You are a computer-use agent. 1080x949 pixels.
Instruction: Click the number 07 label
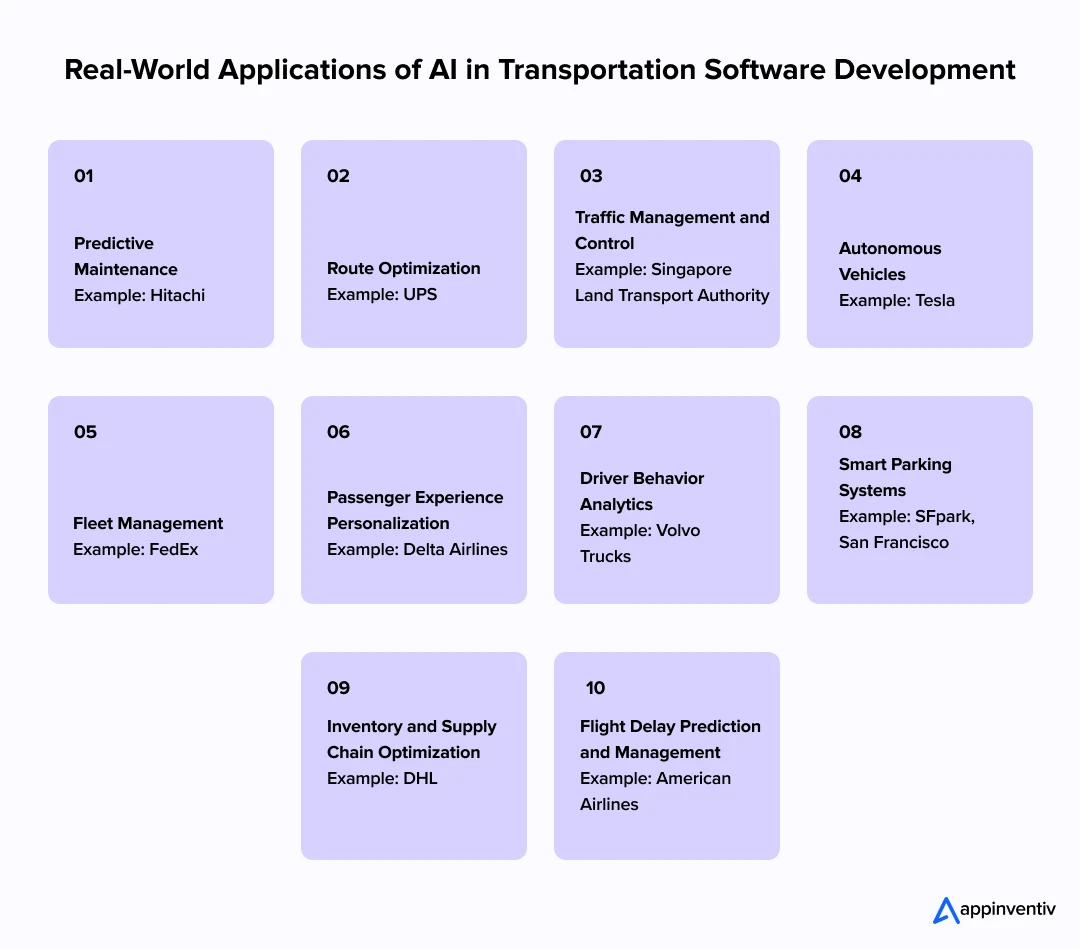(x=591, y=432)
